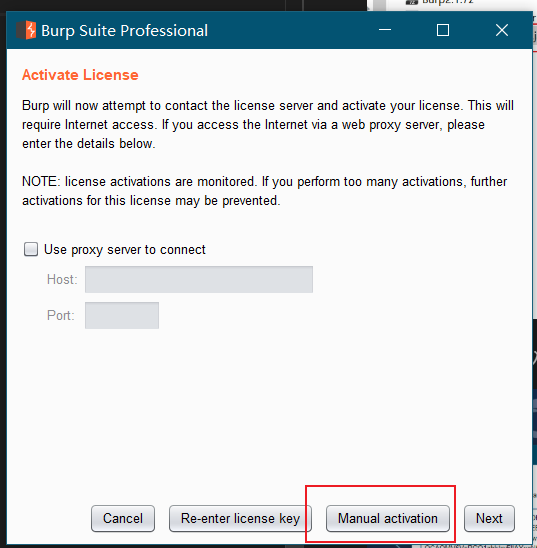537x548 pixels.
Task: Select Manual activation
Action: (x=388, y=518)
